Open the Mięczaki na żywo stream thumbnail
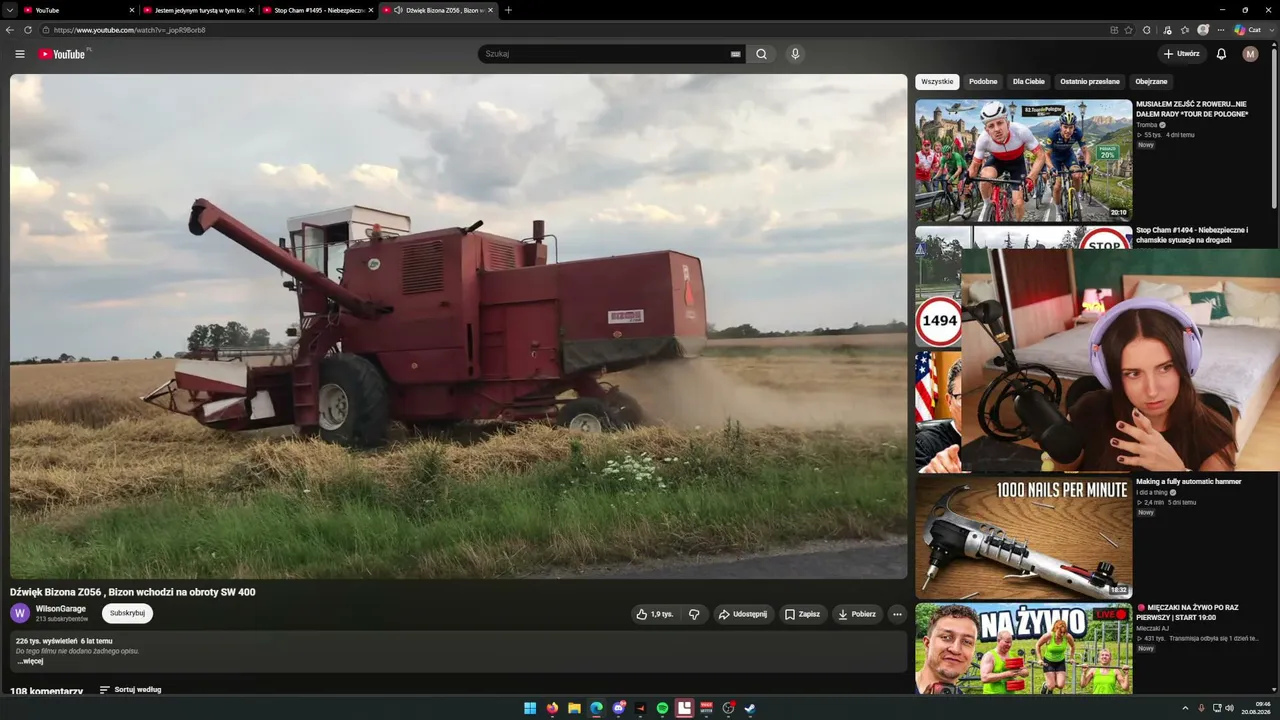Screen dimensions: 1280x720 1023,648
